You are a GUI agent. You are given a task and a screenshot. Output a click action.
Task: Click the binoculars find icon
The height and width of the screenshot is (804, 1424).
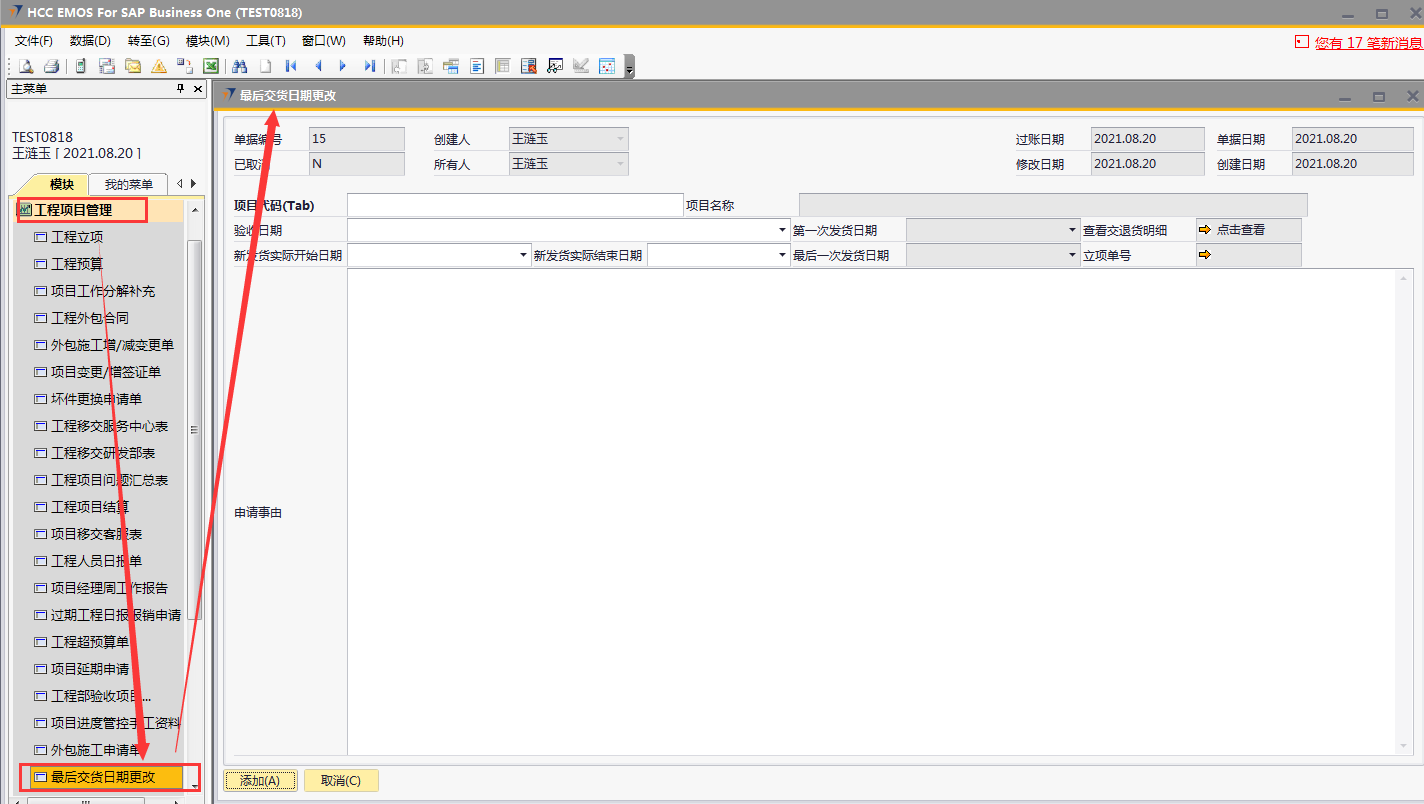tap(240, 66)
